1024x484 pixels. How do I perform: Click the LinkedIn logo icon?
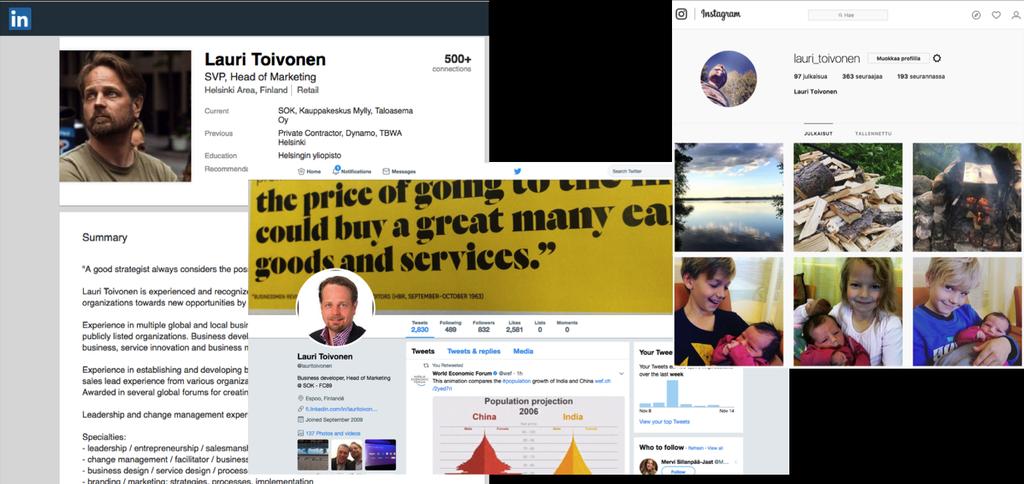coord(20,19)
